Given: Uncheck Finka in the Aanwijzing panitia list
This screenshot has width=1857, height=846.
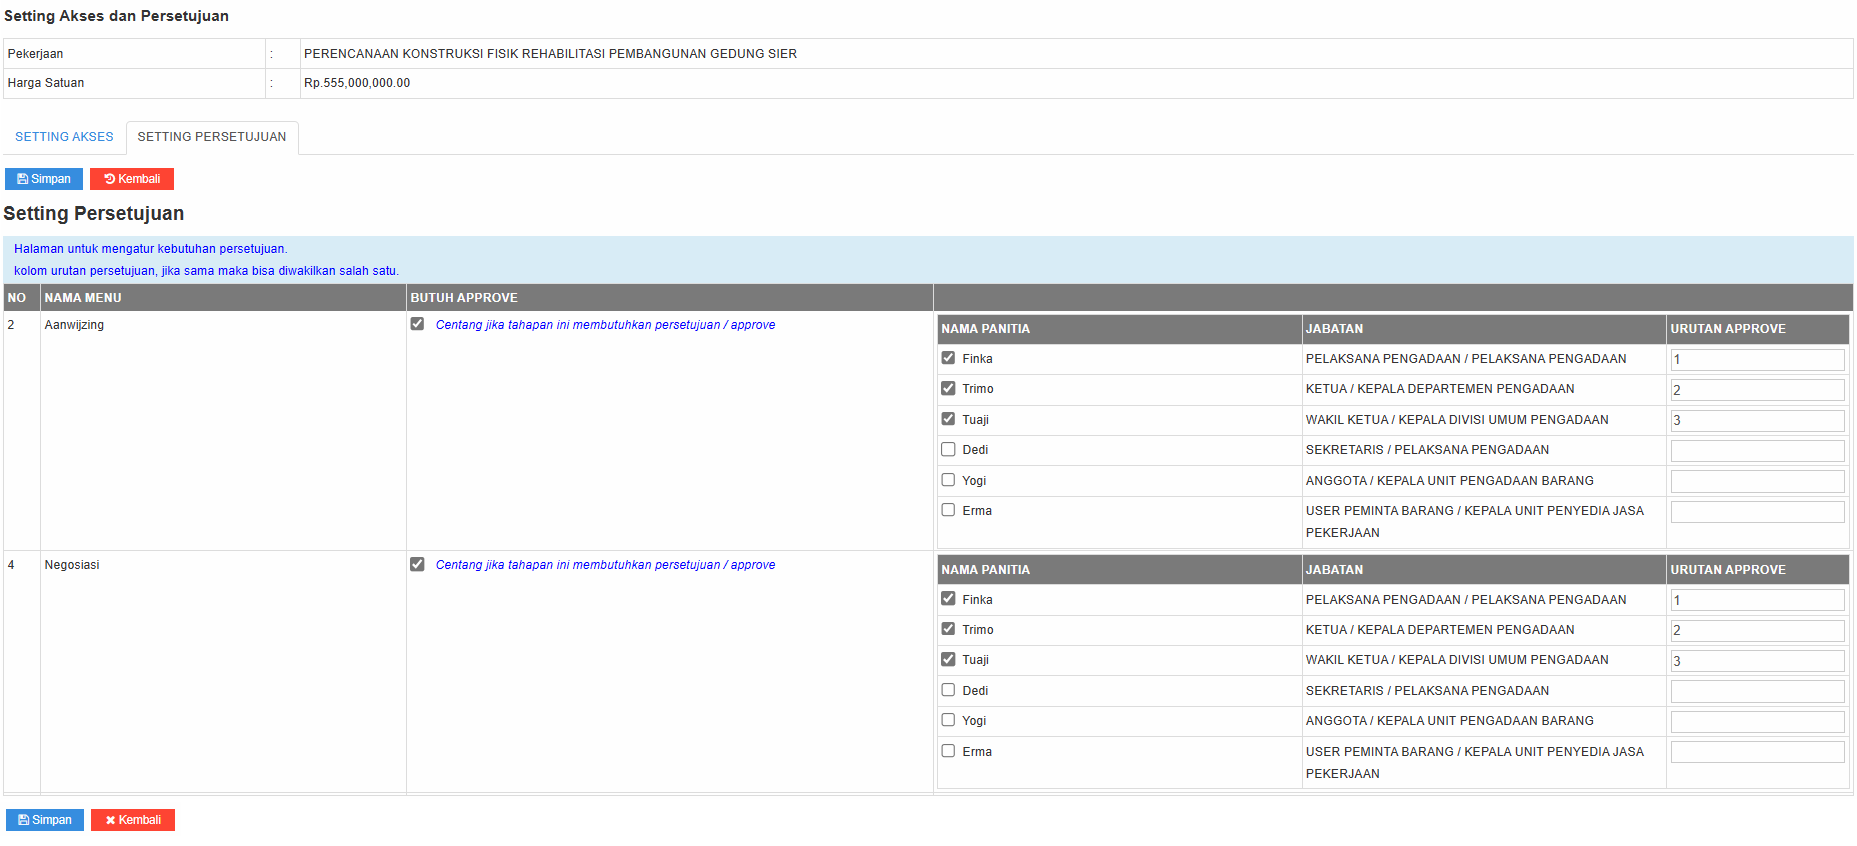Looking at the screenshot, I should pos(948,358).
